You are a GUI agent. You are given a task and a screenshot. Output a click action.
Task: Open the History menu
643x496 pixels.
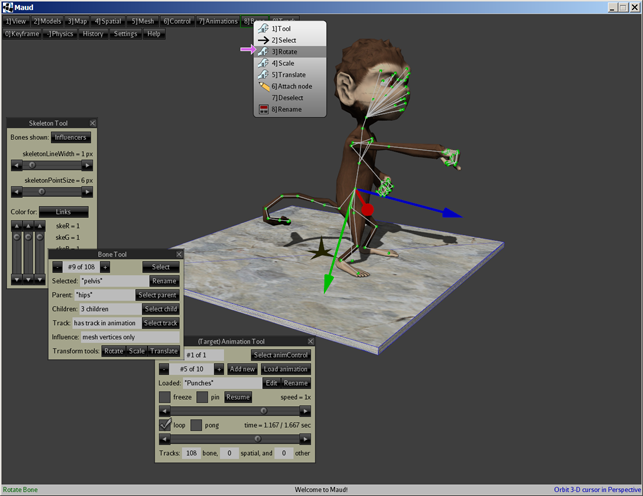point(93,34)
